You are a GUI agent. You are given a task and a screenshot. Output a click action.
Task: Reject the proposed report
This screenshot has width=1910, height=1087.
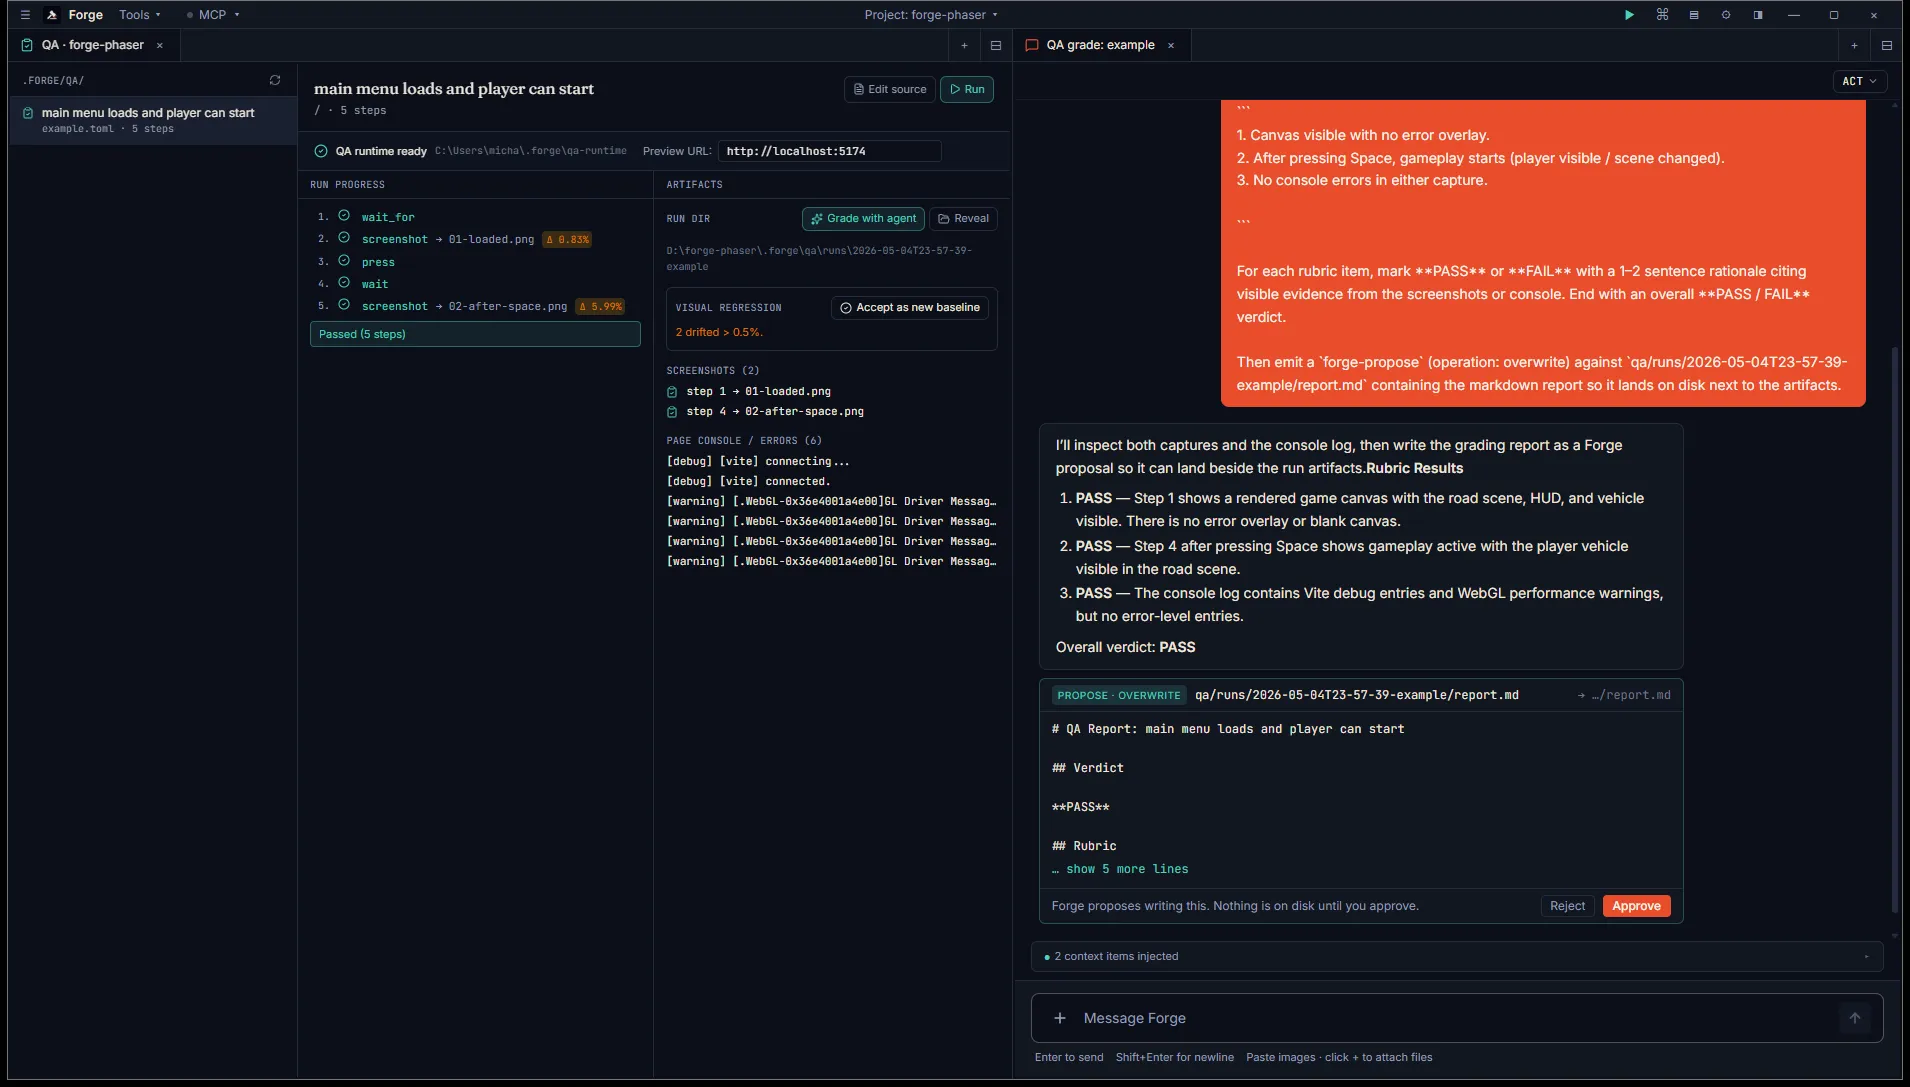point(1567,906)
